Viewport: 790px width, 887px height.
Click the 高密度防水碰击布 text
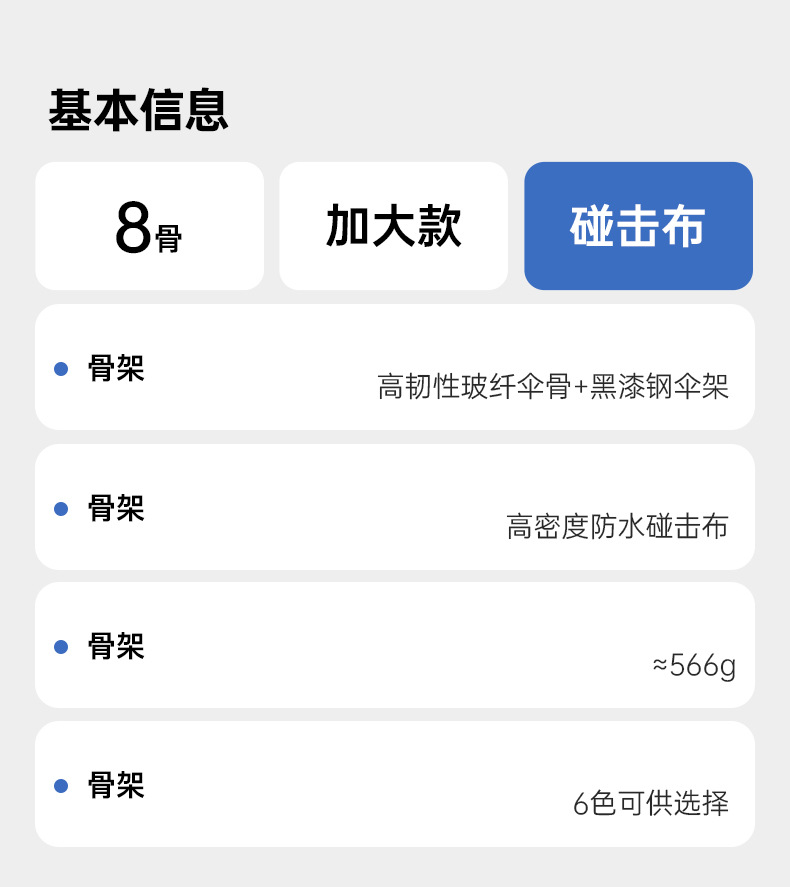[617, 526]
